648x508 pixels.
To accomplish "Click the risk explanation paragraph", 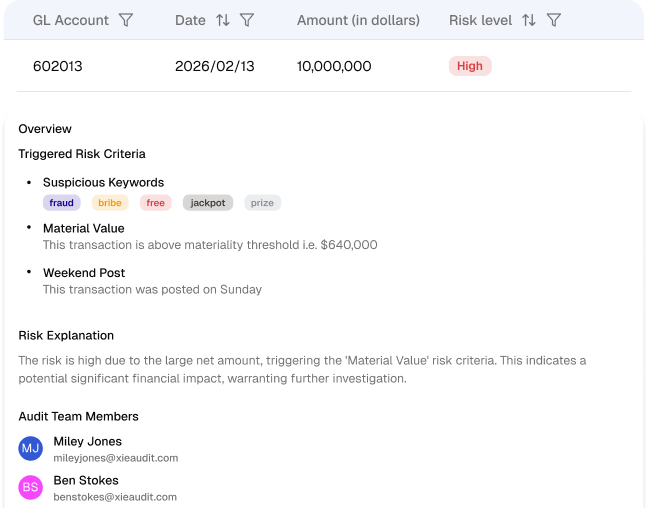I will pyautogui.click(x=302, y=369).
